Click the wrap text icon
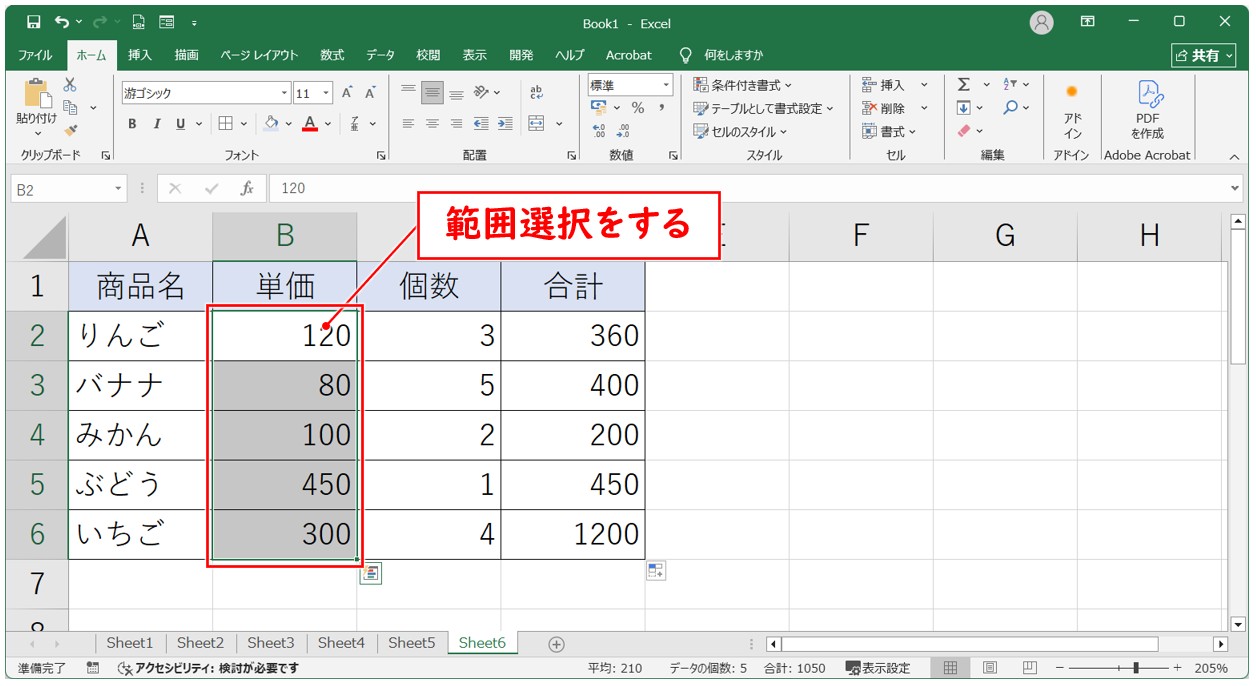 [x=536, y=92]
